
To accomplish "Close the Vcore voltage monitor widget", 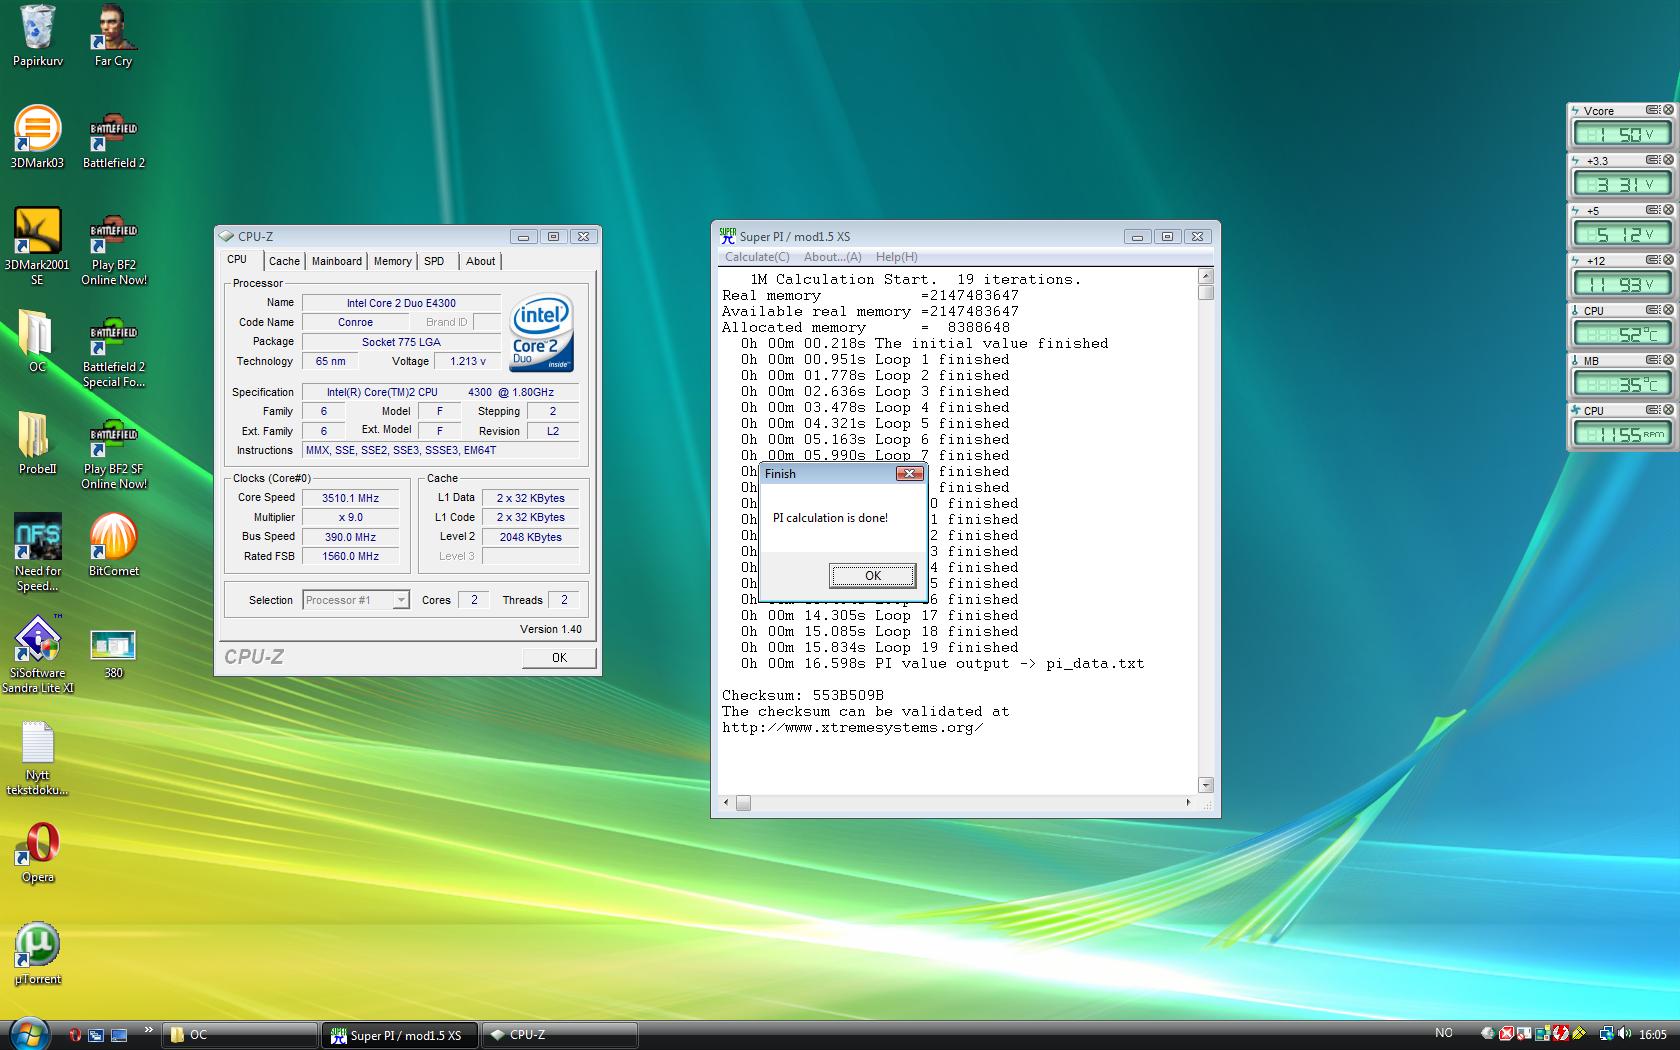I will (x=1667, y=110).
